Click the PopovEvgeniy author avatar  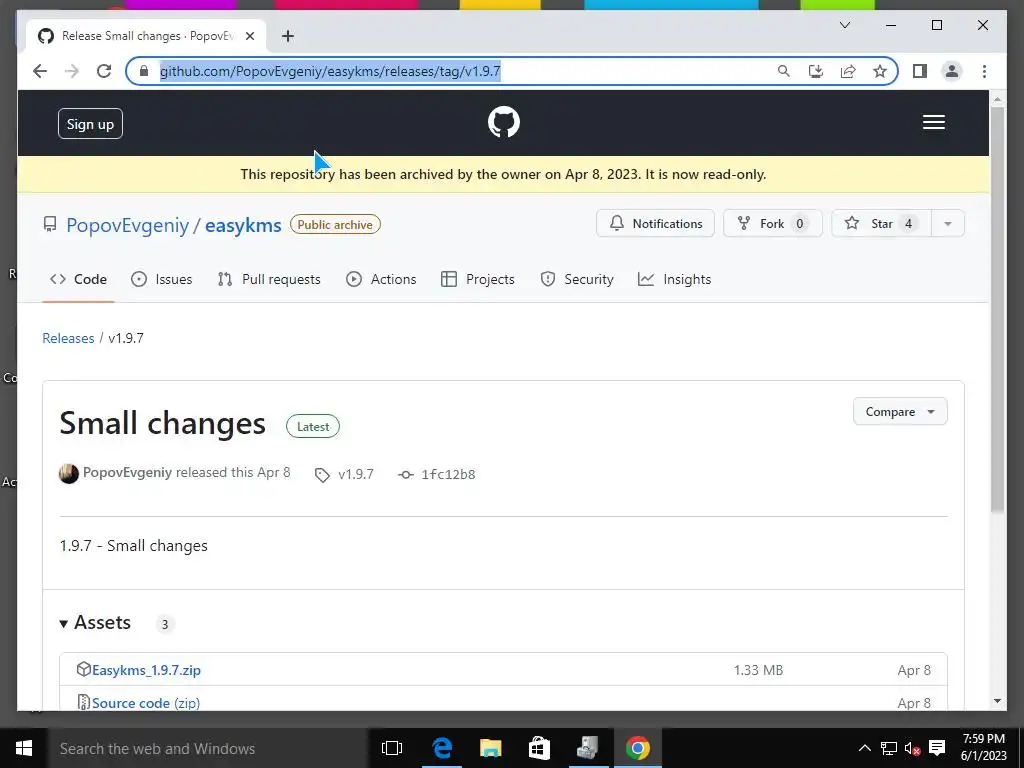69,473
